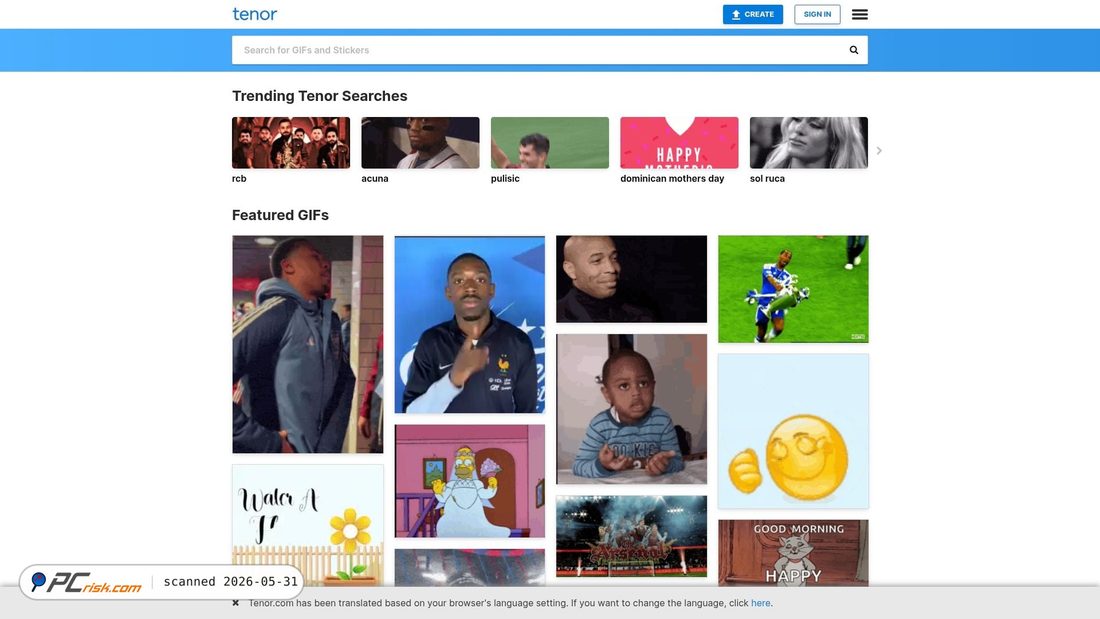Click the 'pulisic' label text

[505, 178]
